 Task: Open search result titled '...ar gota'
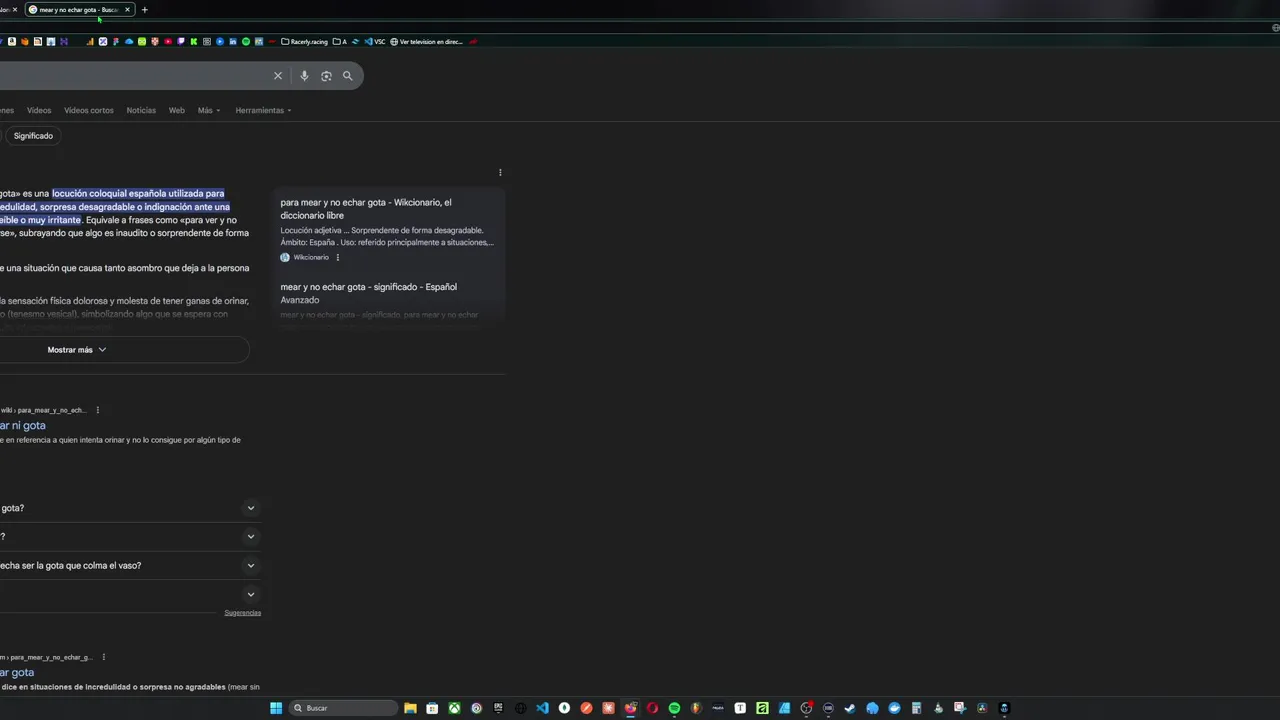pyautogui.click(x=17, y=672)
